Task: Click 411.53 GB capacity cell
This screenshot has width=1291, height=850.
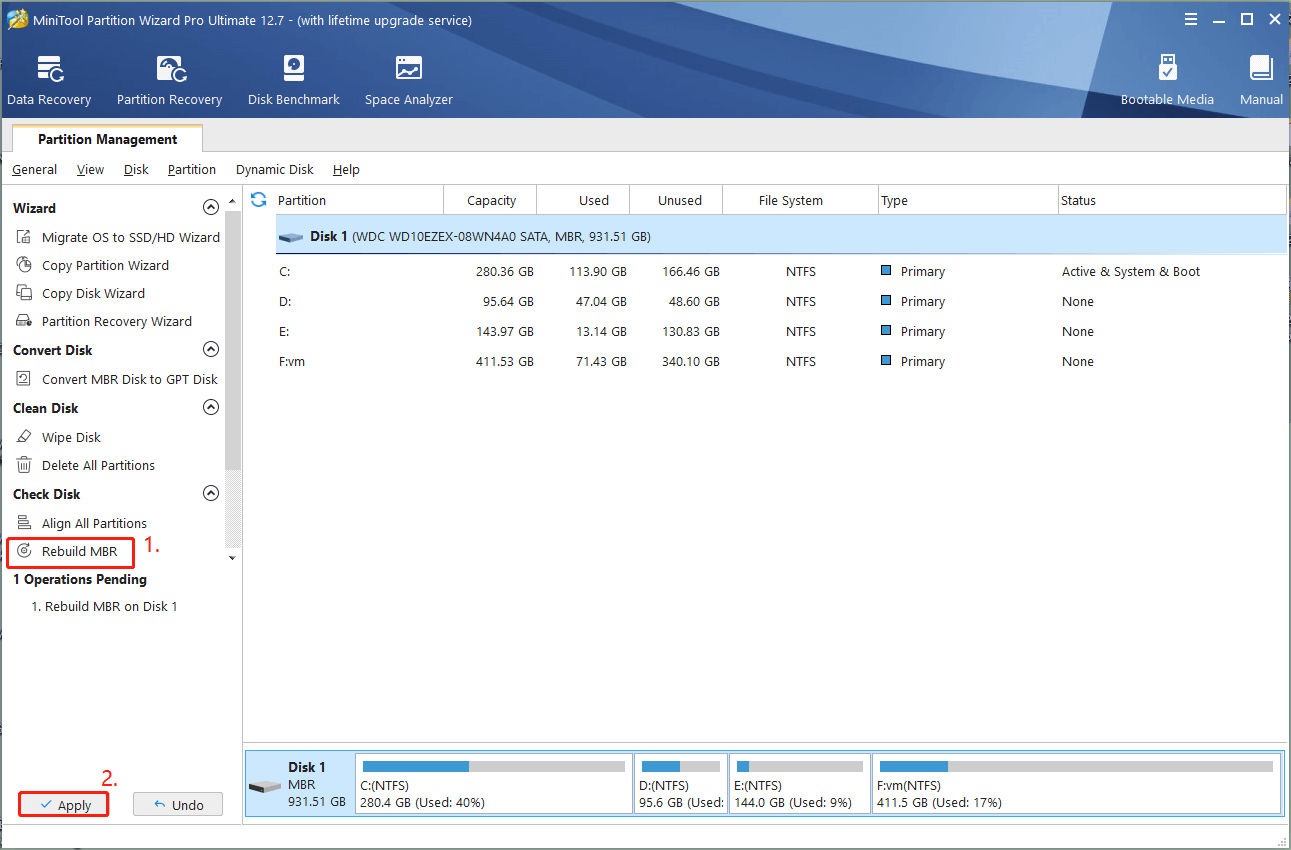Action: pyautogui.click(x=505, y=361)
